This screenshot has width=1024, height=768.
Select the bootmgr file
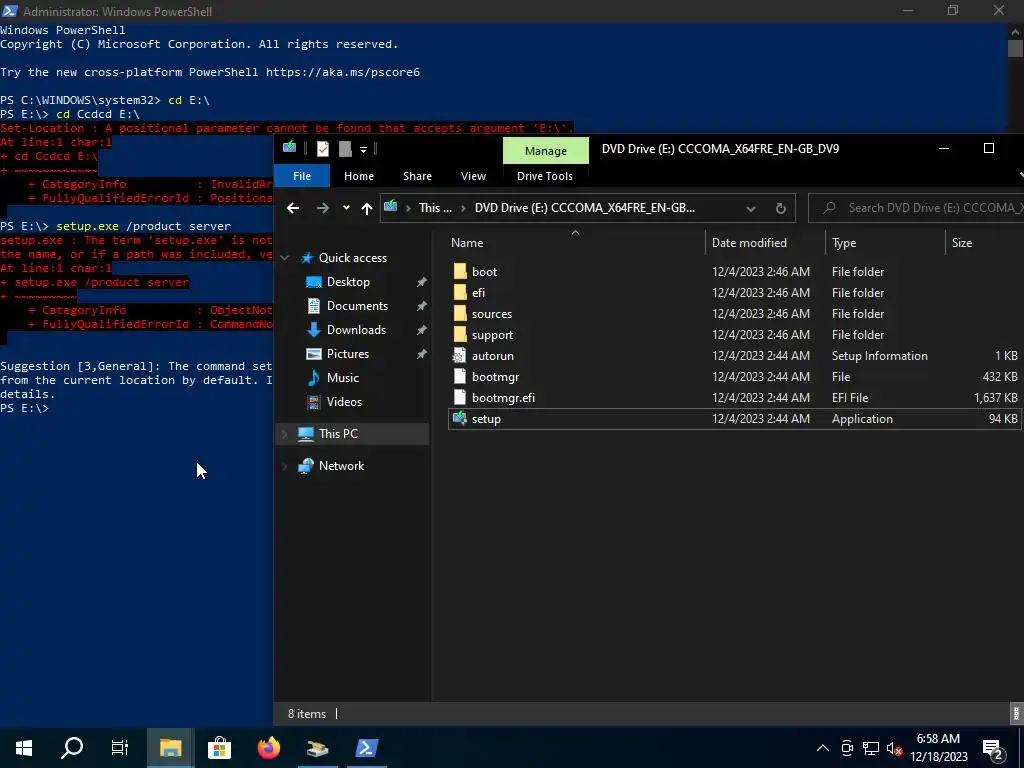(x=495, y=376)
